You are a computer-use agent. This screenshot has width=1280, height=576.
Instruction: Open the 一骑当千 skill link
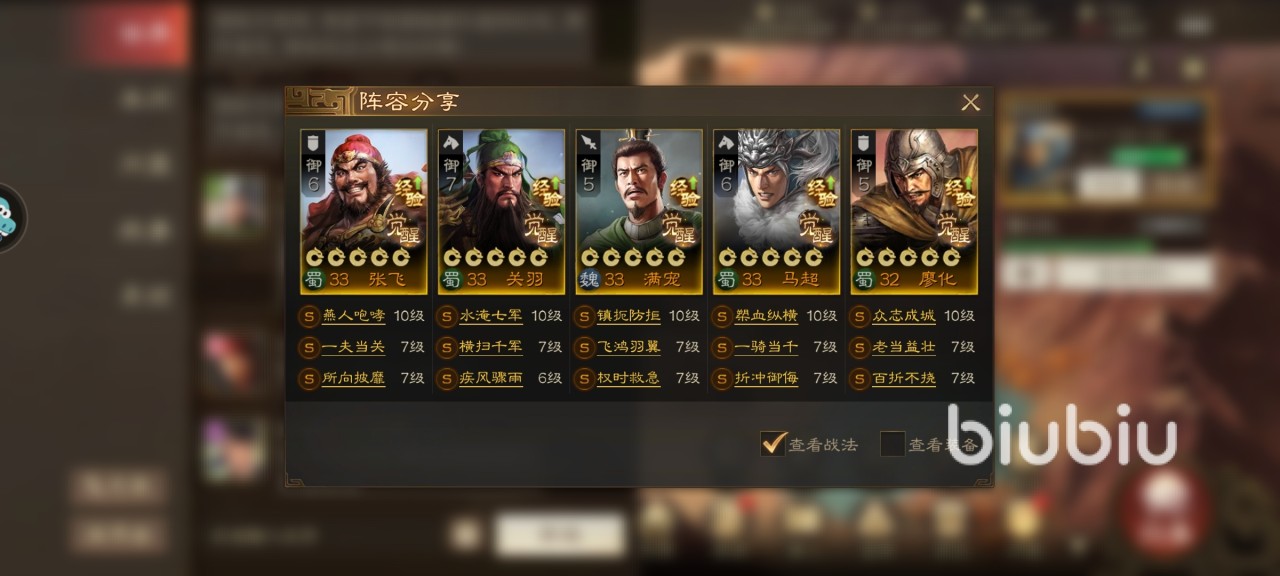coord(766,347)
